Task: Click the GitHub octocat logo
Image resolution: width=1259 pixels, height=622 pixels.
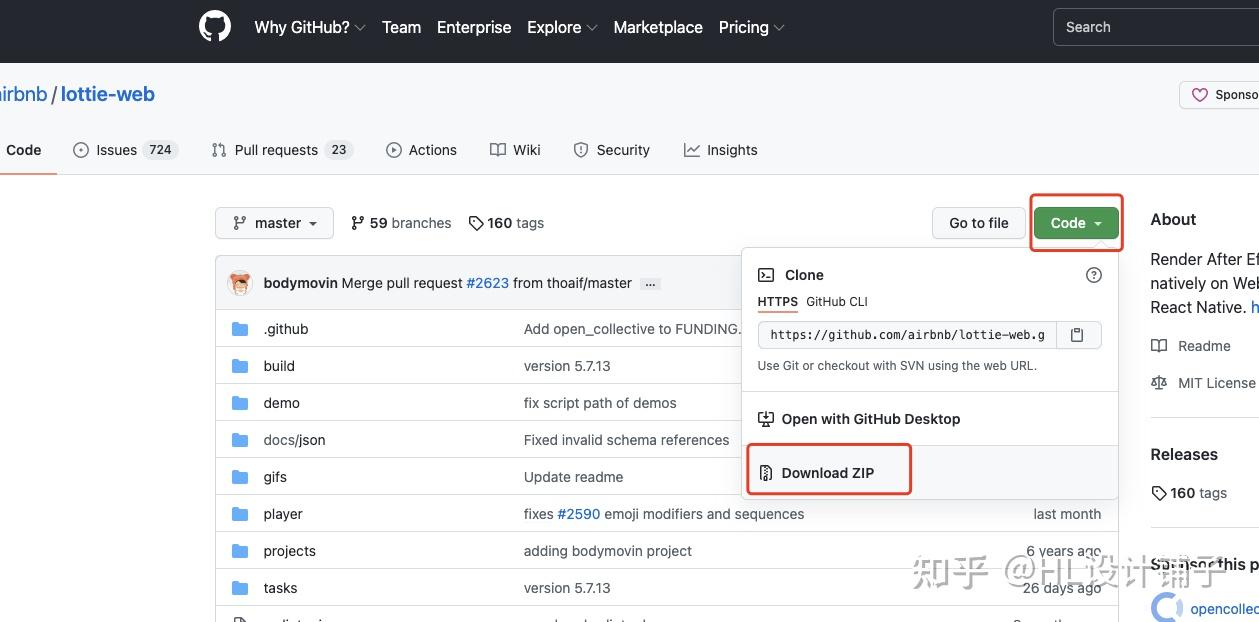Action: coord(214,25)
